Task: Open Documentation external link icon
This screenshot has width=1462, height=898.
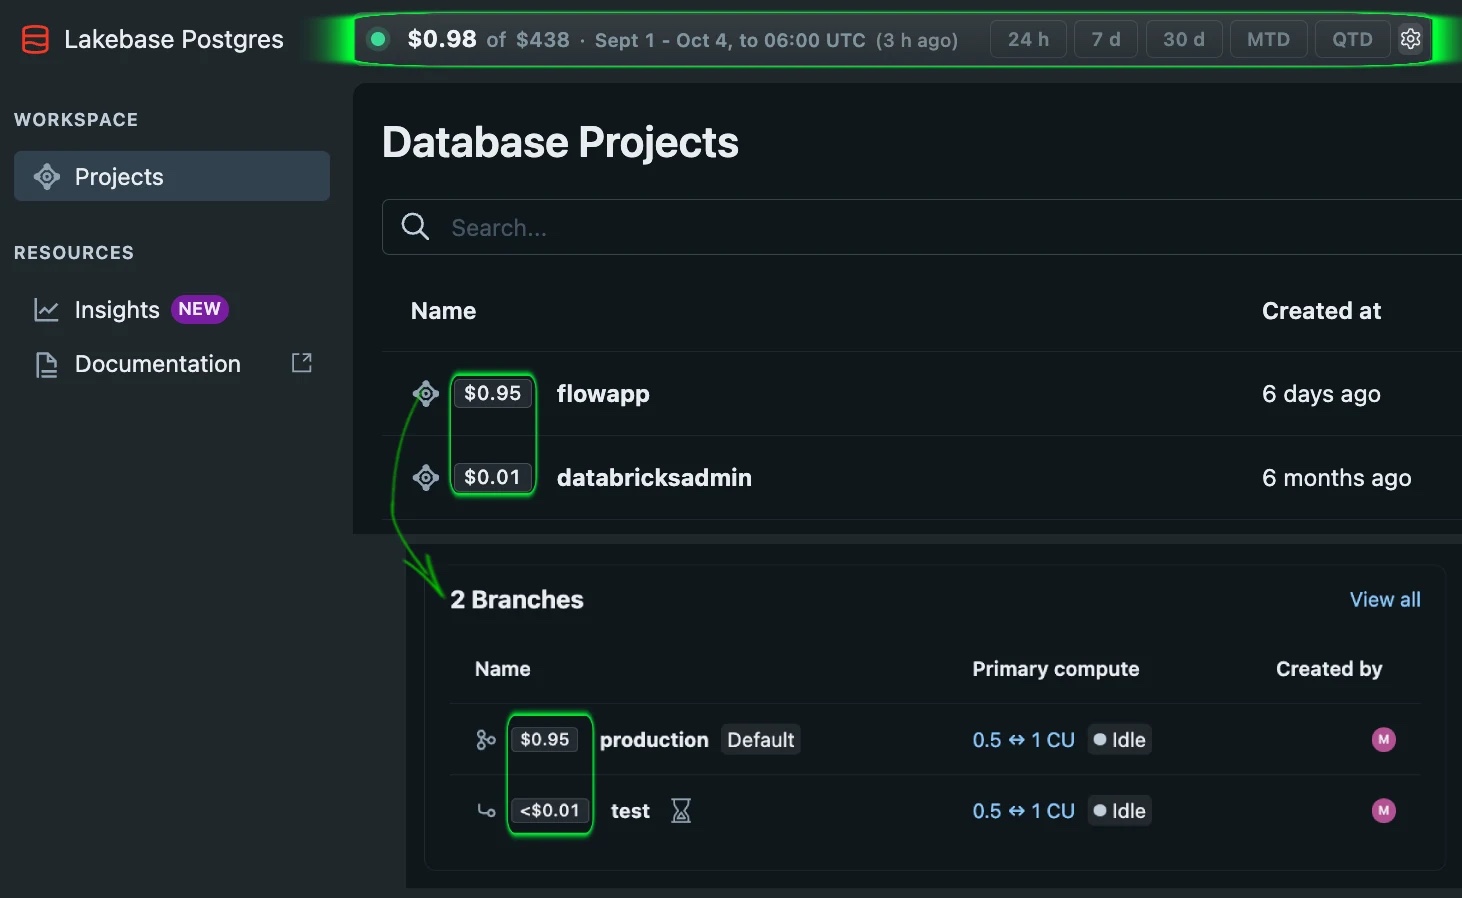Action: (301, 363)
